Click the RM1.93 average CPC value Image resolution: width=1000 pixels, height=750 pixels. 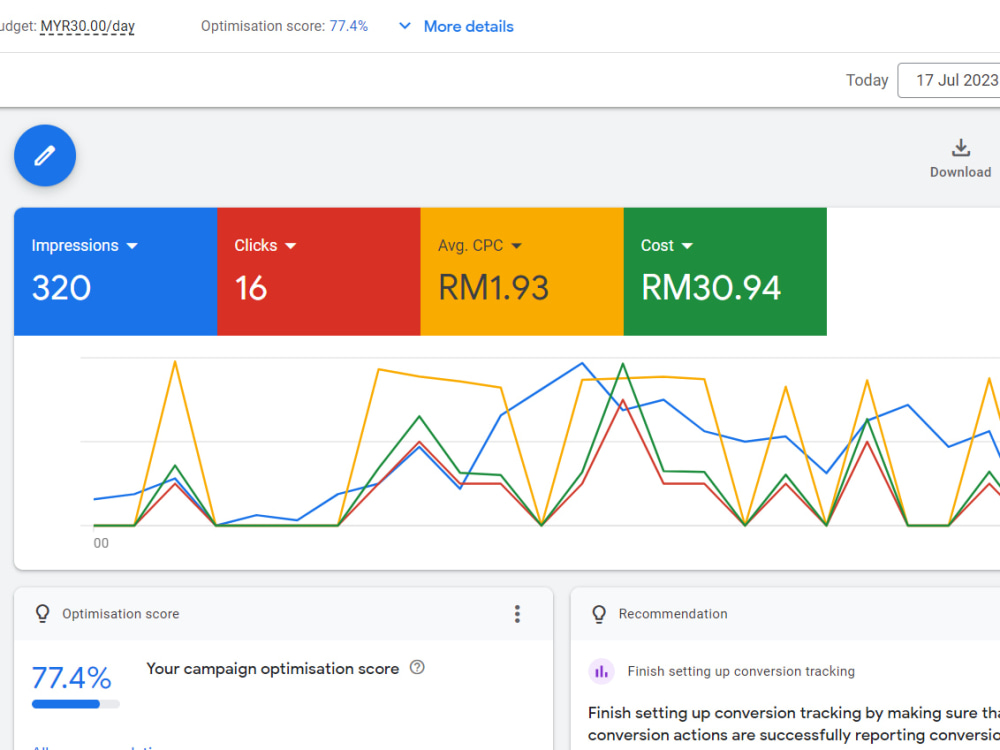[493, 288]
